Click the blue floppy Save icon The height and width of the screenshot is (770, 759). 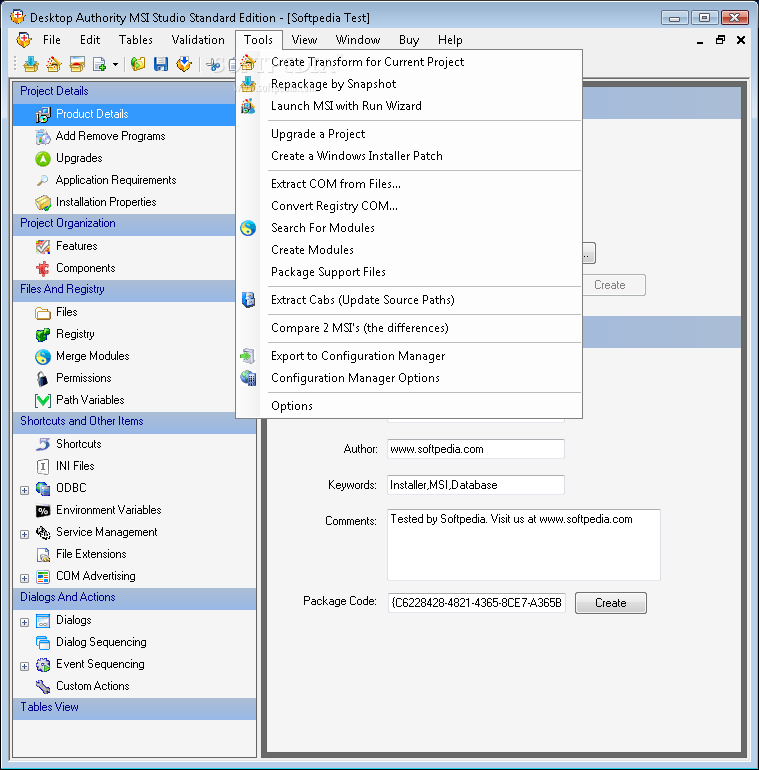pyautogui.click(x=161, y=64)
